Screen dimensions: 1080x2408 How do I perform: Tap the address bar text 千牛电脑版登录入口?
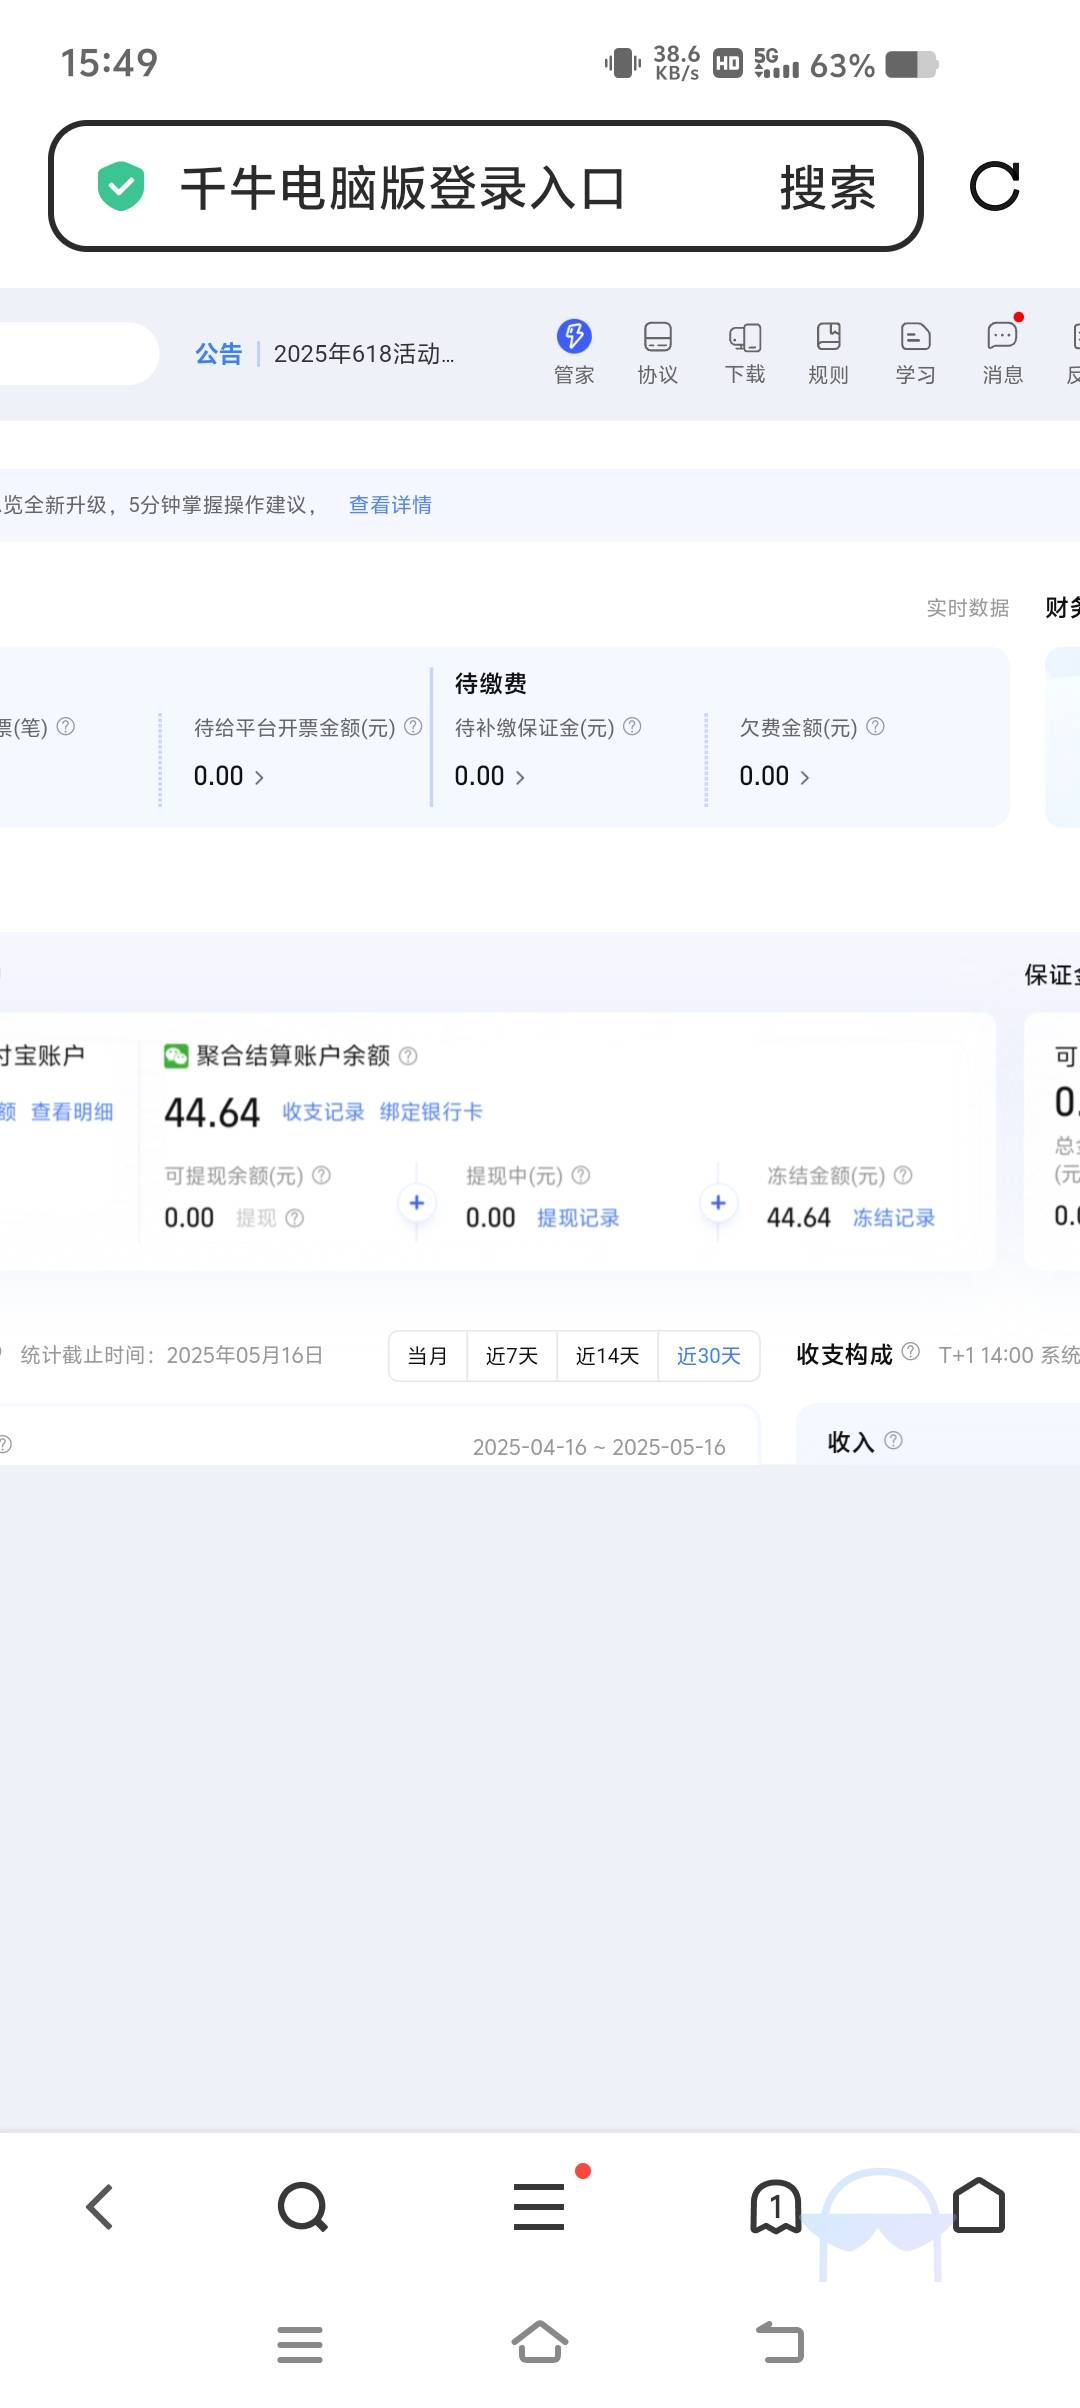(x=403, y=188)
